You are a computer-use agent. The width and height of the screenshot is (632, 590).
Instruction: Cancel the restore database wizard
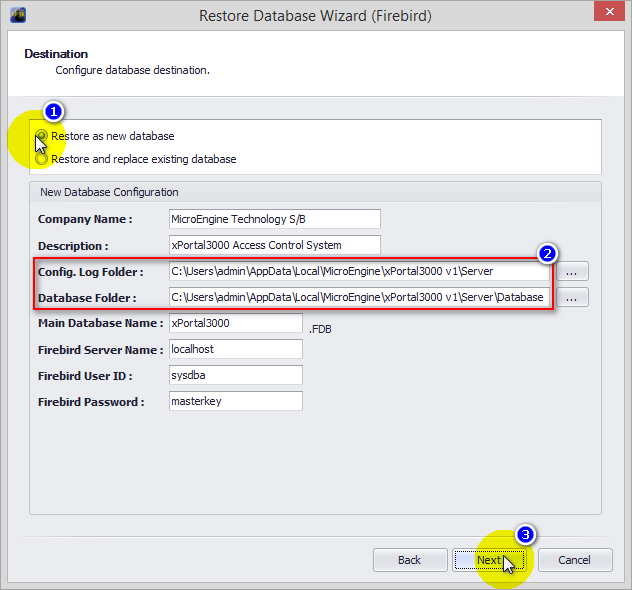pyautogui.click(x=575, y=560)
